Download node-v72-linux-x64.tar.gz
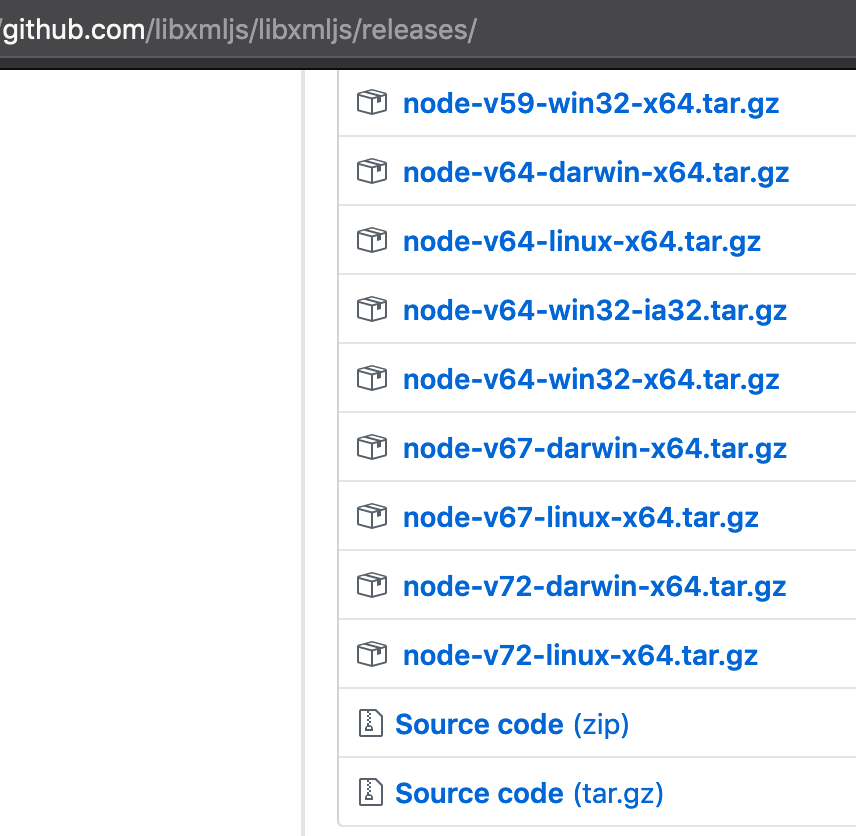The width and height of the screenshot is (856, 836). (x=580, y=654)
